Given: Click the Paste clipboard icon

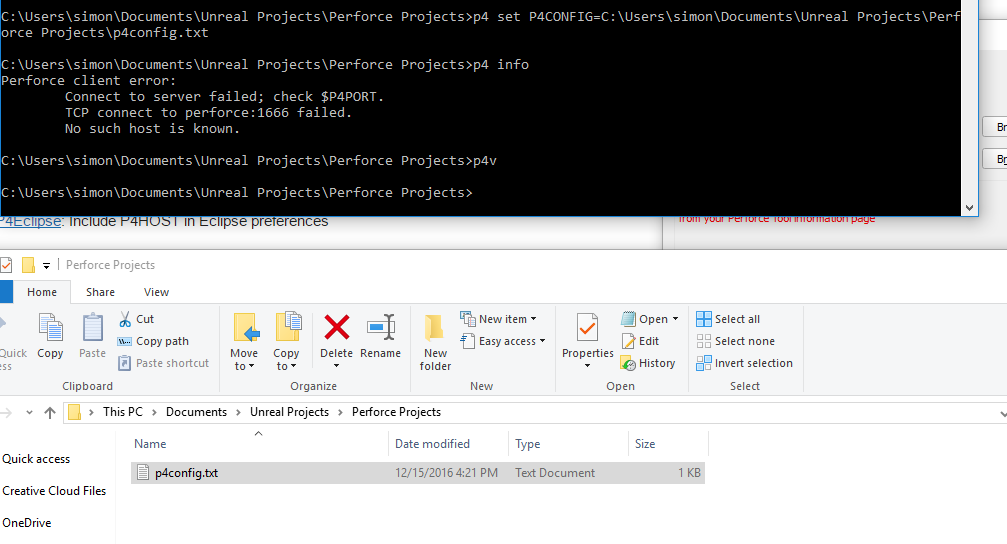Looking at the screenshot, I should 92,328.
